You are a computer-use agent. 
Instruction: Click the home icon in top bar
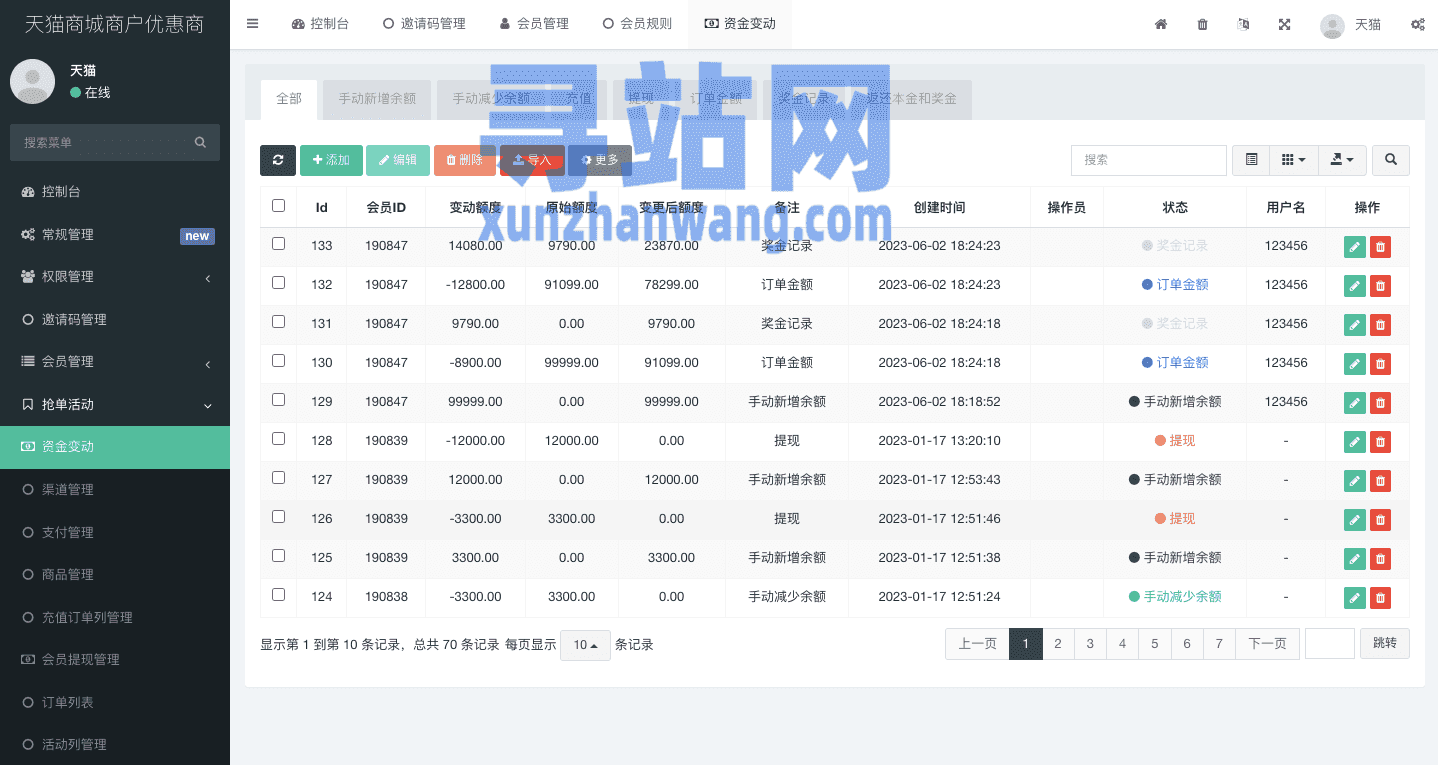pos(1161,24)
